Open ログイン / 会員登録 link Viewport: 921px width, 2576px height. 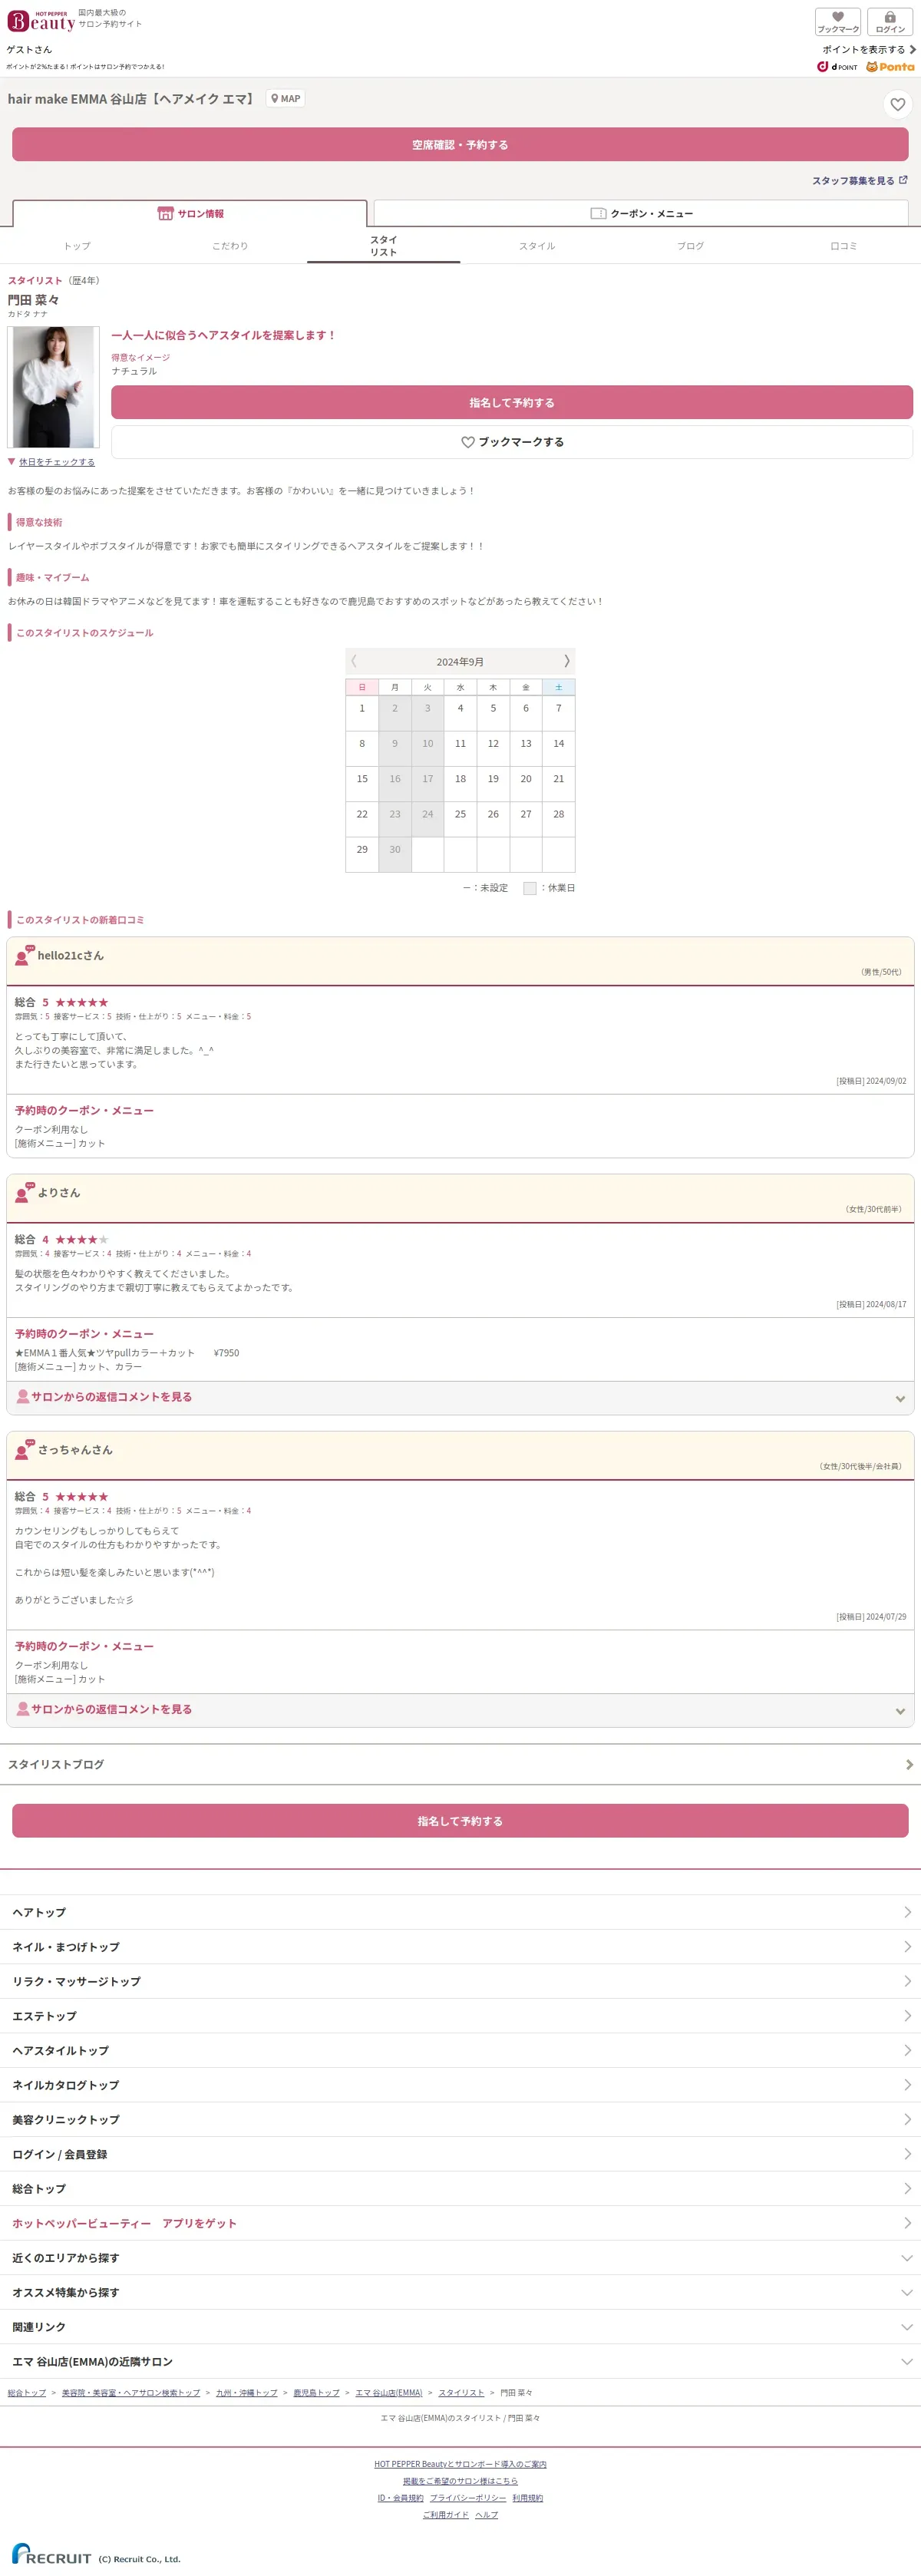coord(460,2154)
